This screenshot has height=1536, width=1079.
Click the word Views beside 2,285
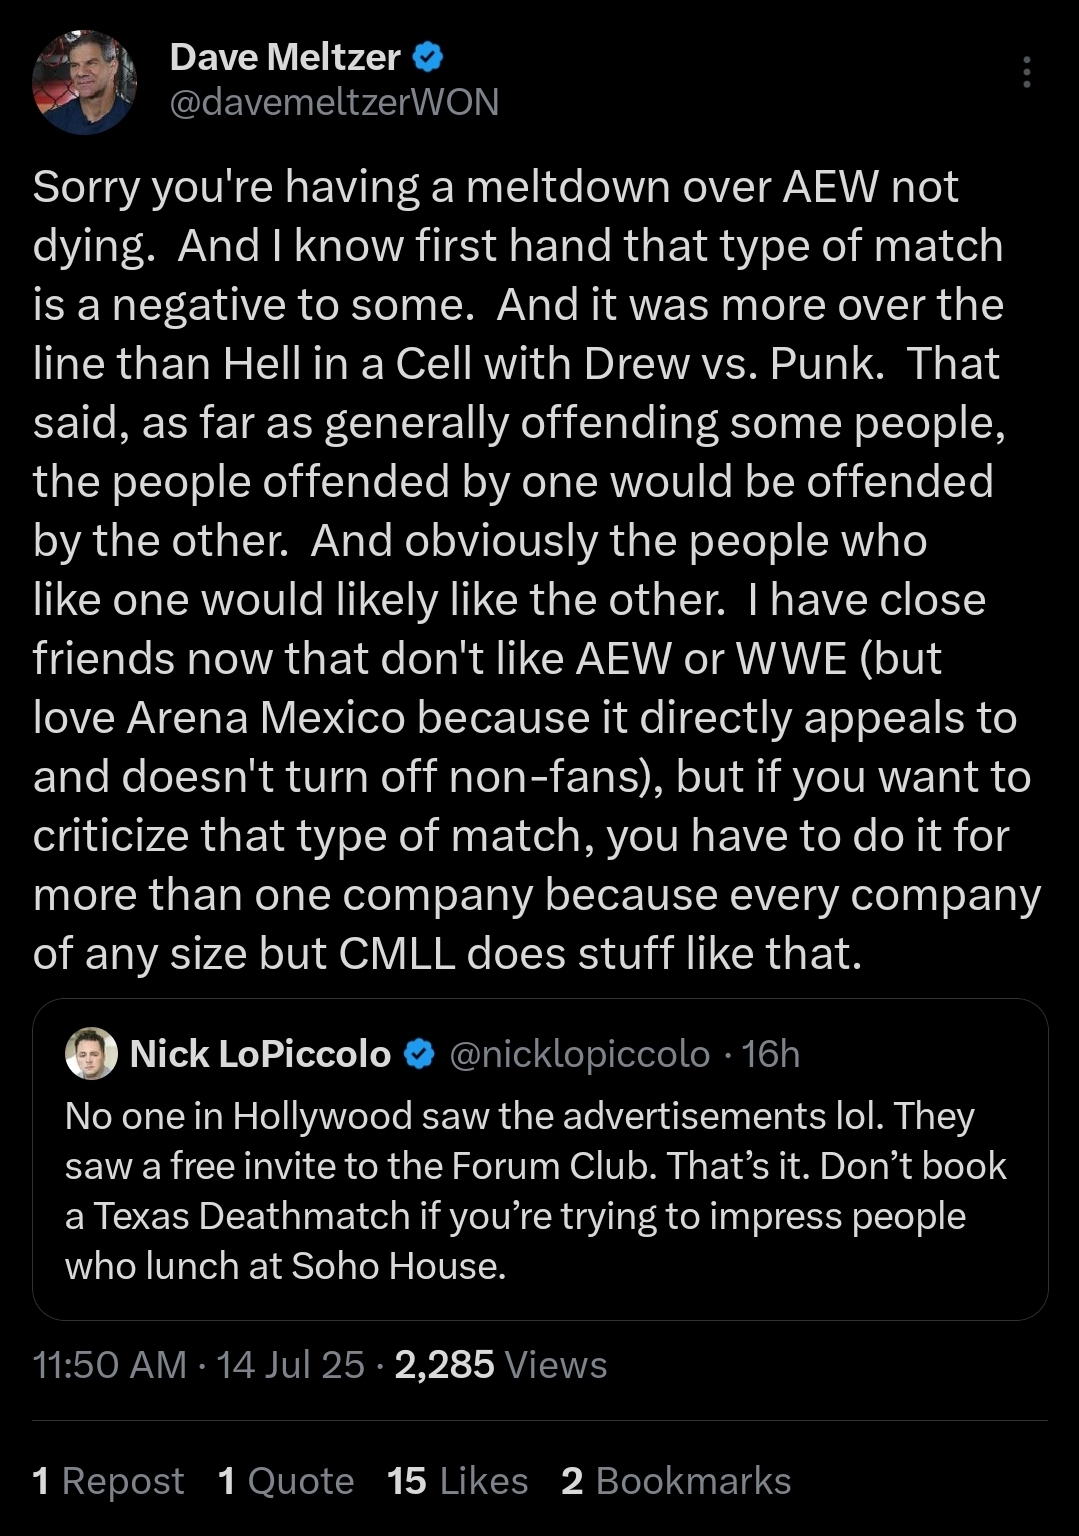coord(556,1365)
